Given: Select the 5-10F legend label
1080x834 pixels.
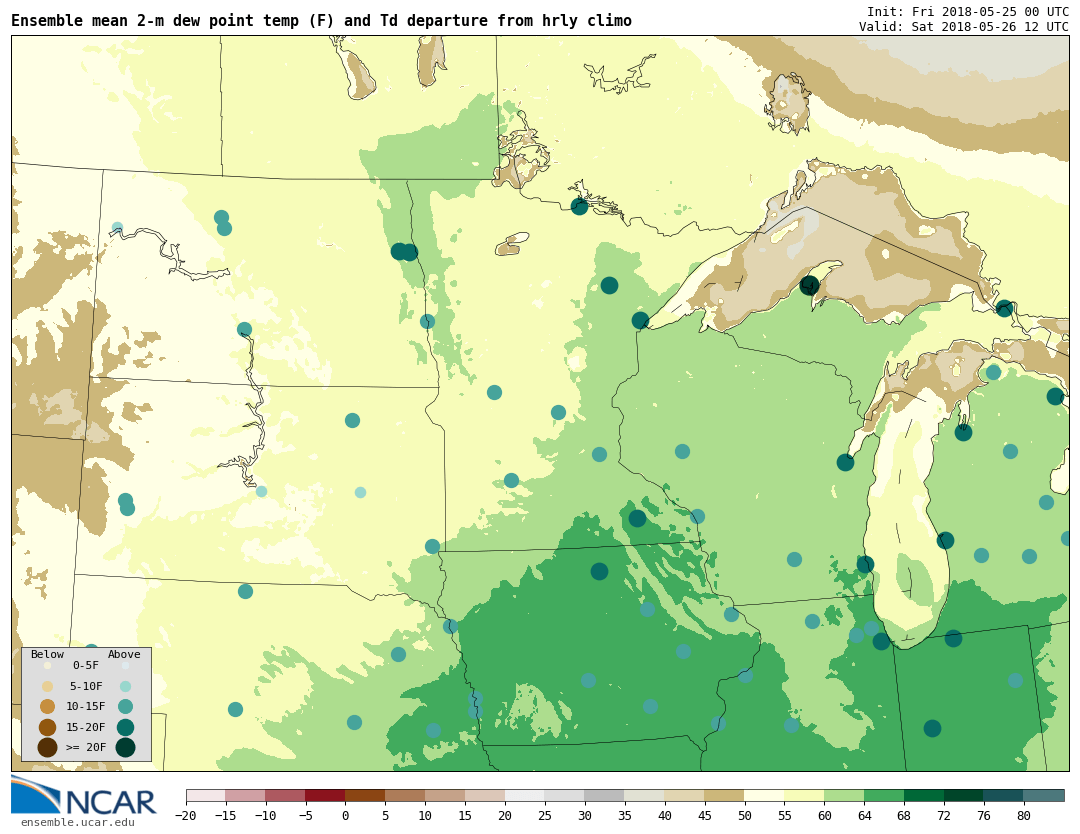Looking at the screenshot, I should coord(86,686).
